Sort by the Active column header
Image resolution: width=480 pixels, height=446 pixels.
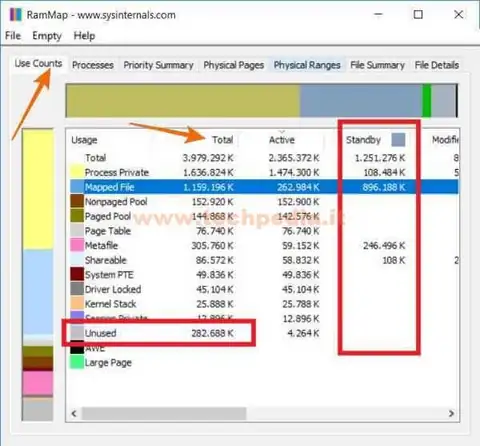coord(282,140)
